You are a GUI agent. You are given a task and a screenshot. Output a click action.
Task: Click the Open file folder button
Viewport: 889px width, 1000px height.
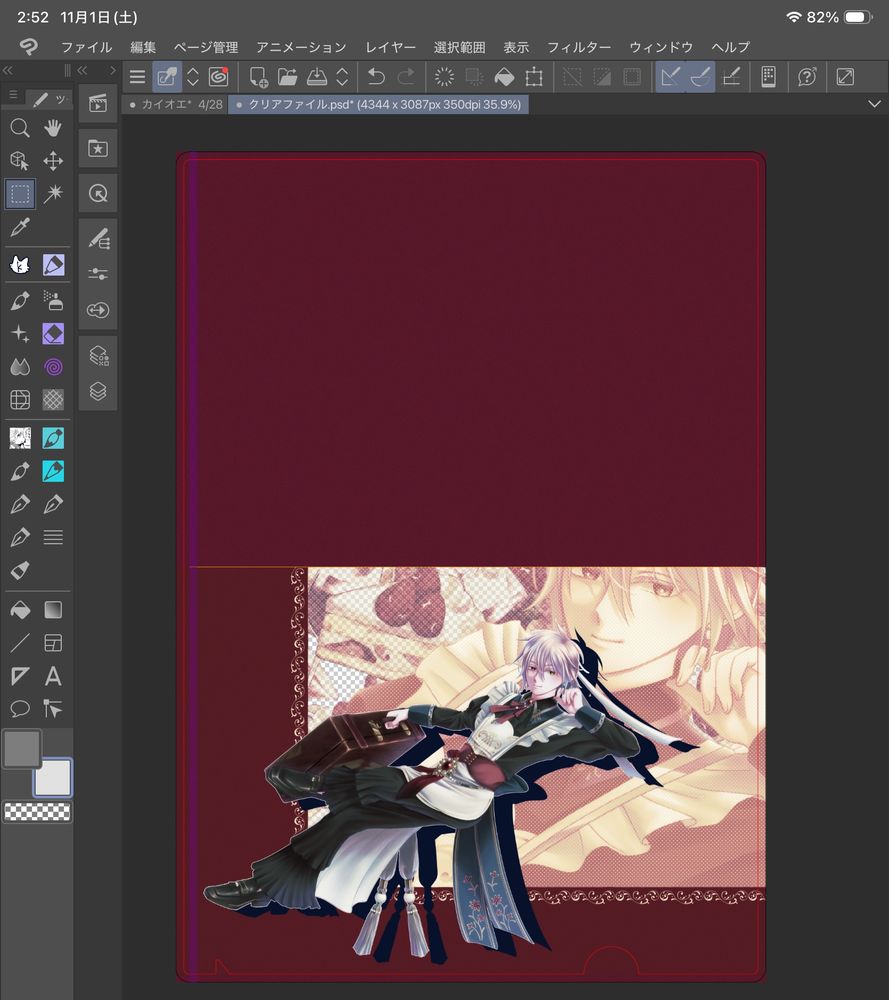coord(288,77)
